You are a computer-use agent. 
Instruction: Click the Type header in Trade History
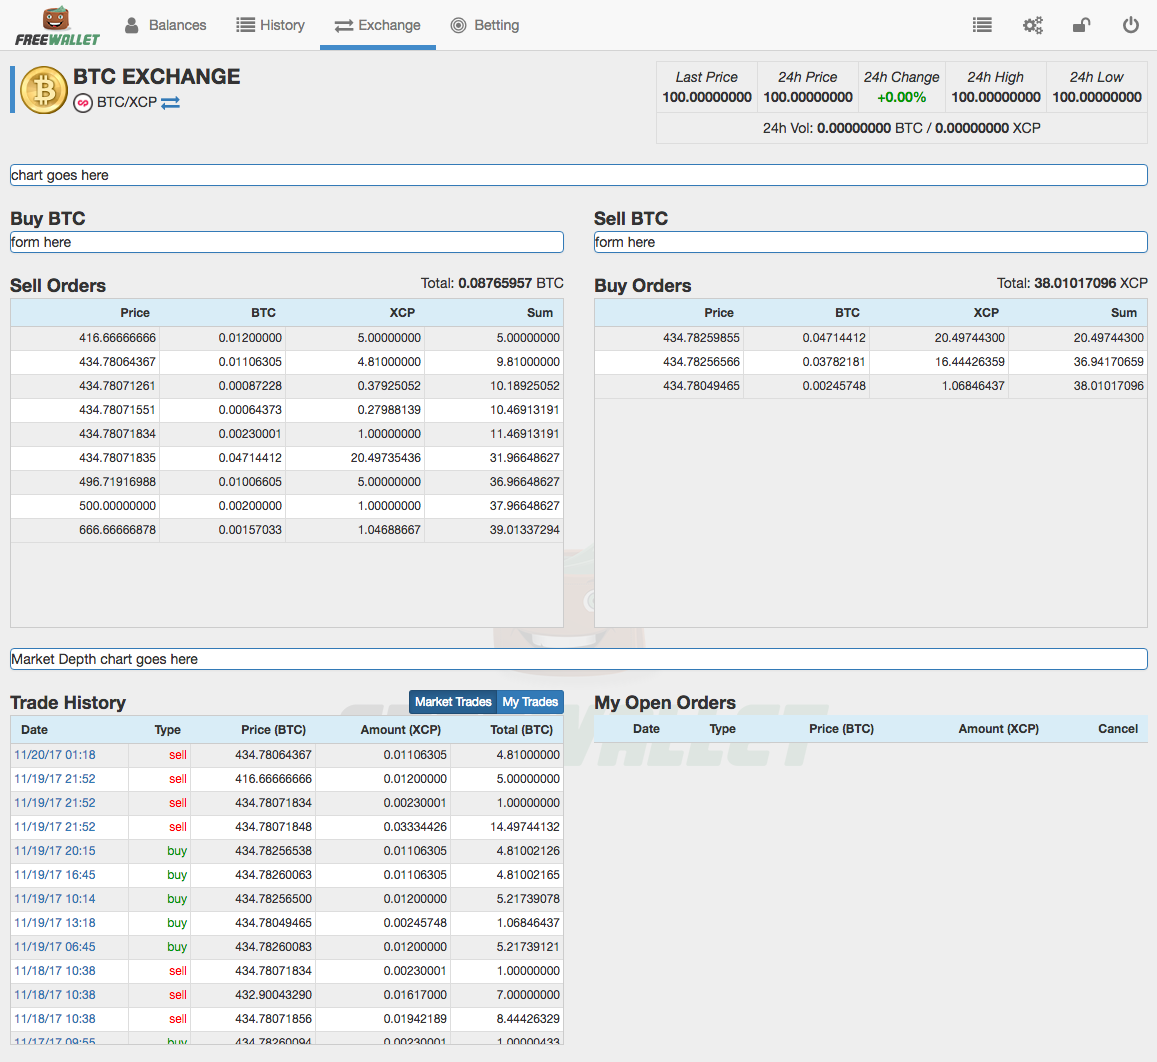[167, 730]
